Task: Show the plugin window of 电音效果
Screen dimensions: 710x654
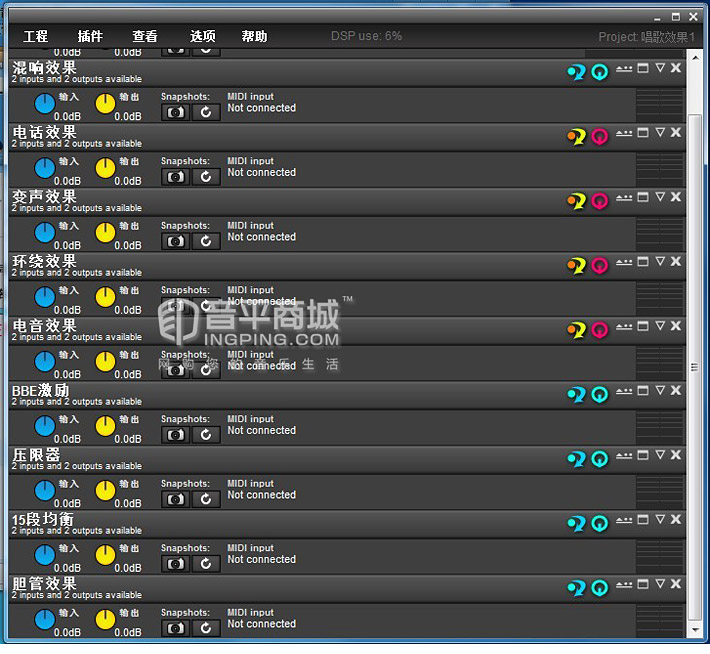Action: (643, 326)
